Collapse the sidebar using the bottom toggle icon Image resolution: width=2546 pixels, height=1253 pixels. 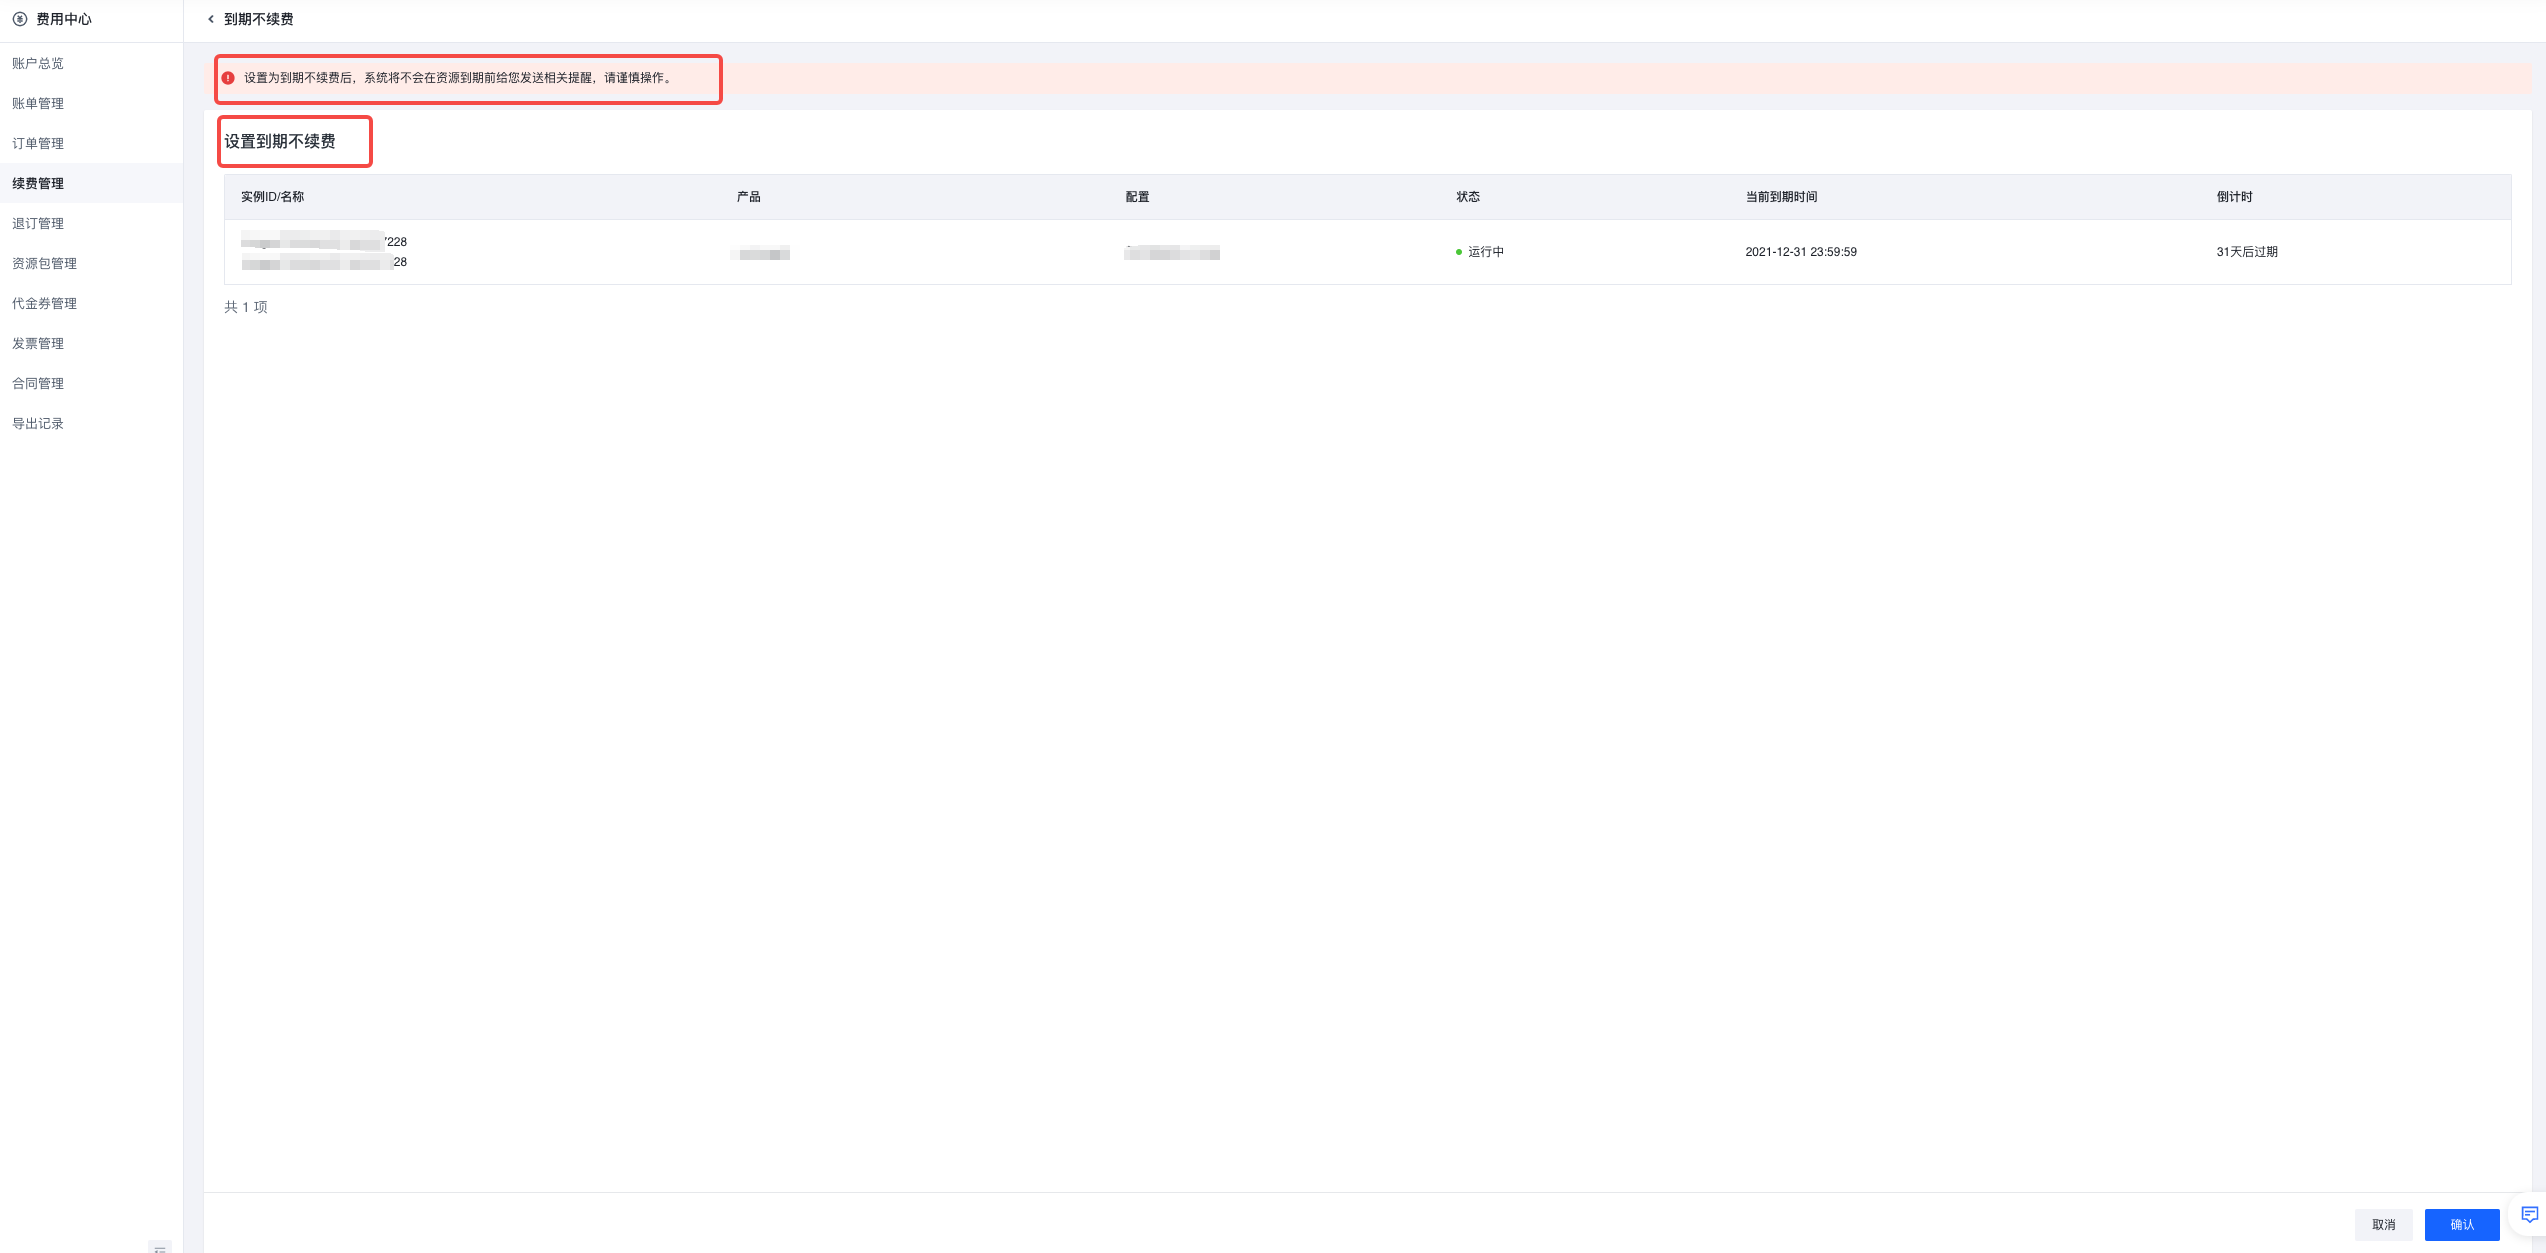[160, 1247]
